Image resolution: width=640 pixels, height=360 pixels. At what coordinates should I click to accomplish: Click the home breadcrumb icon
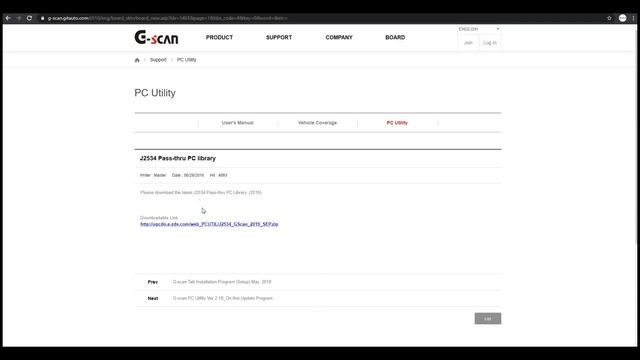coord(137,60)
